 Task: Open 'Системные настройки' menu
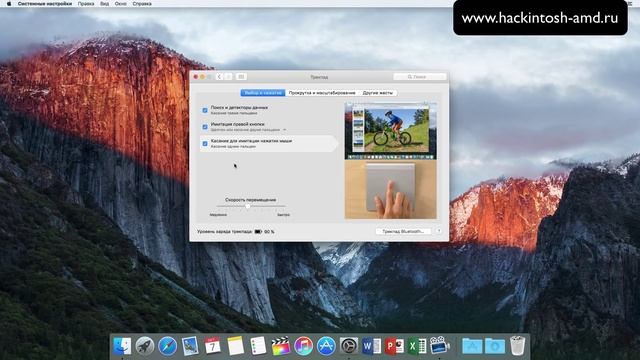45,4
